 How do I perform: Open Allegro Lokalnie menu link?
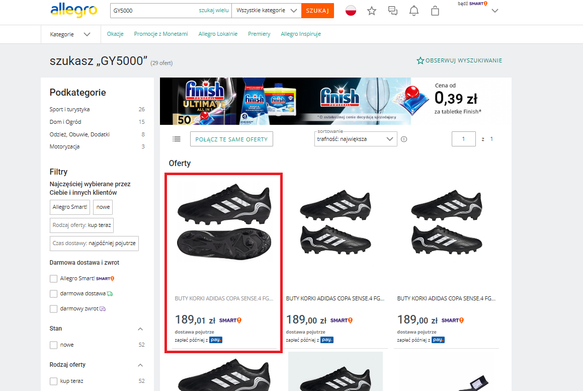218,34
